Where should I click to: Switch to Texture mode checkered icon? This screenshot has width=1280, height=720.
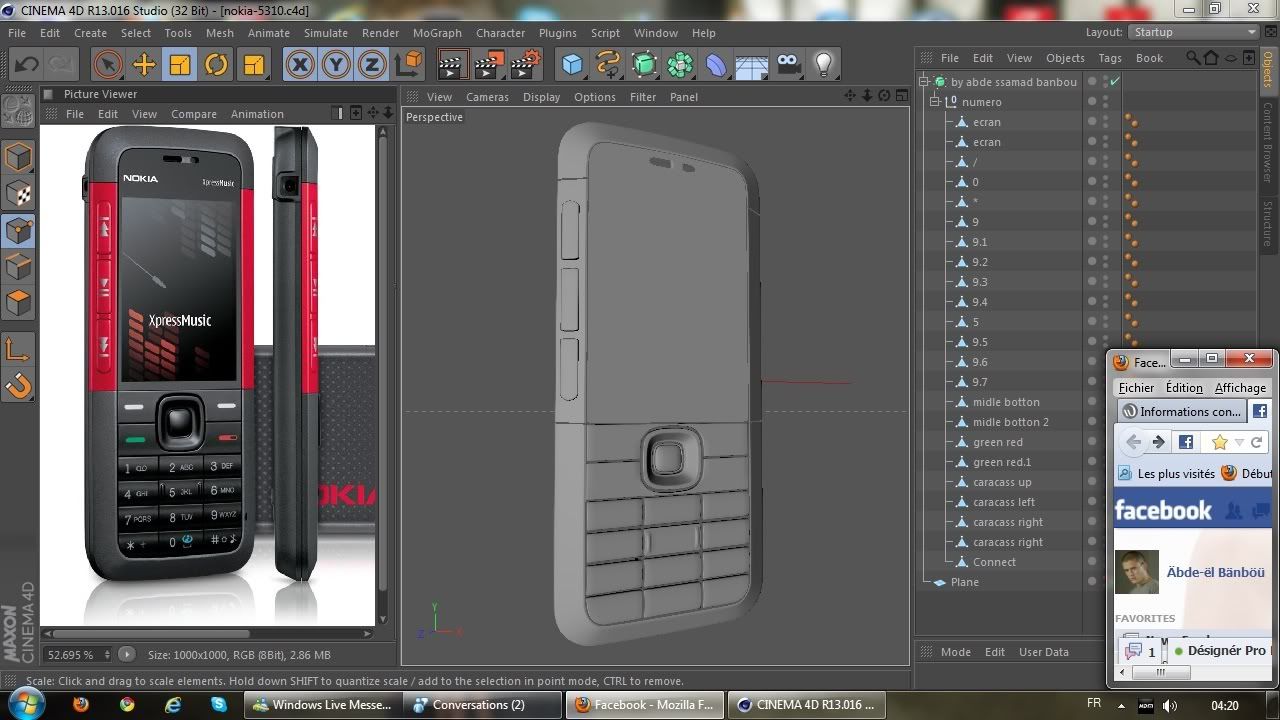19,194
